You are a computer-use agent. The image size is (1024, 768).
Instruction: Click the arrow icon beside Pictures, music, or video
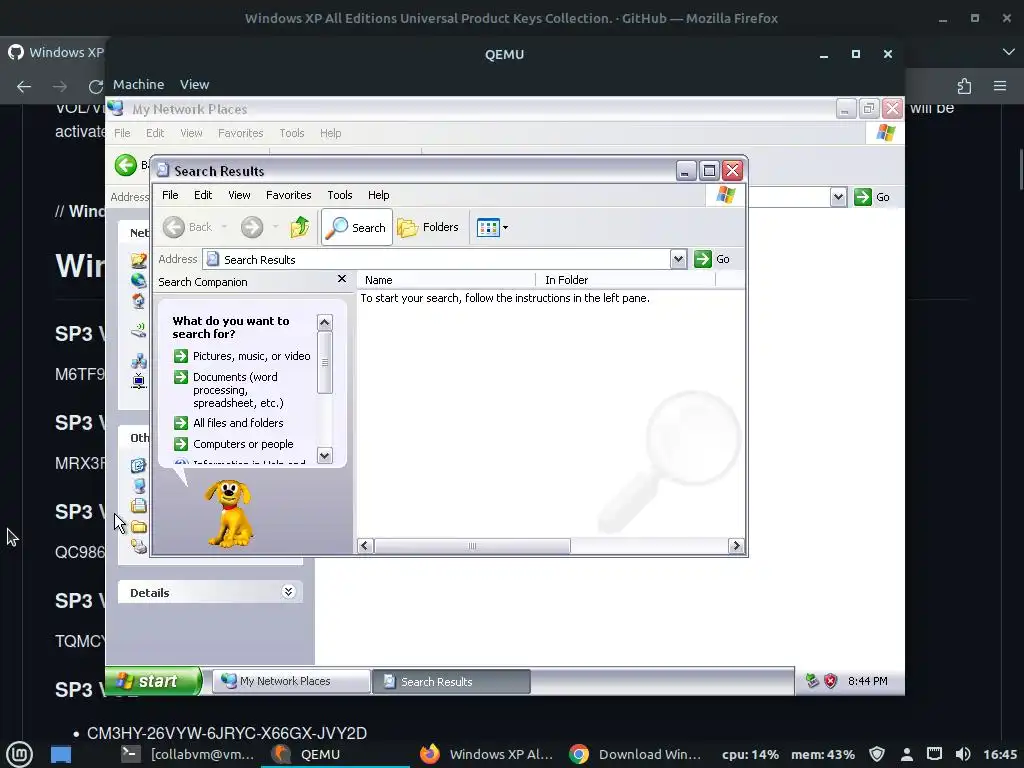pos(181,356)
